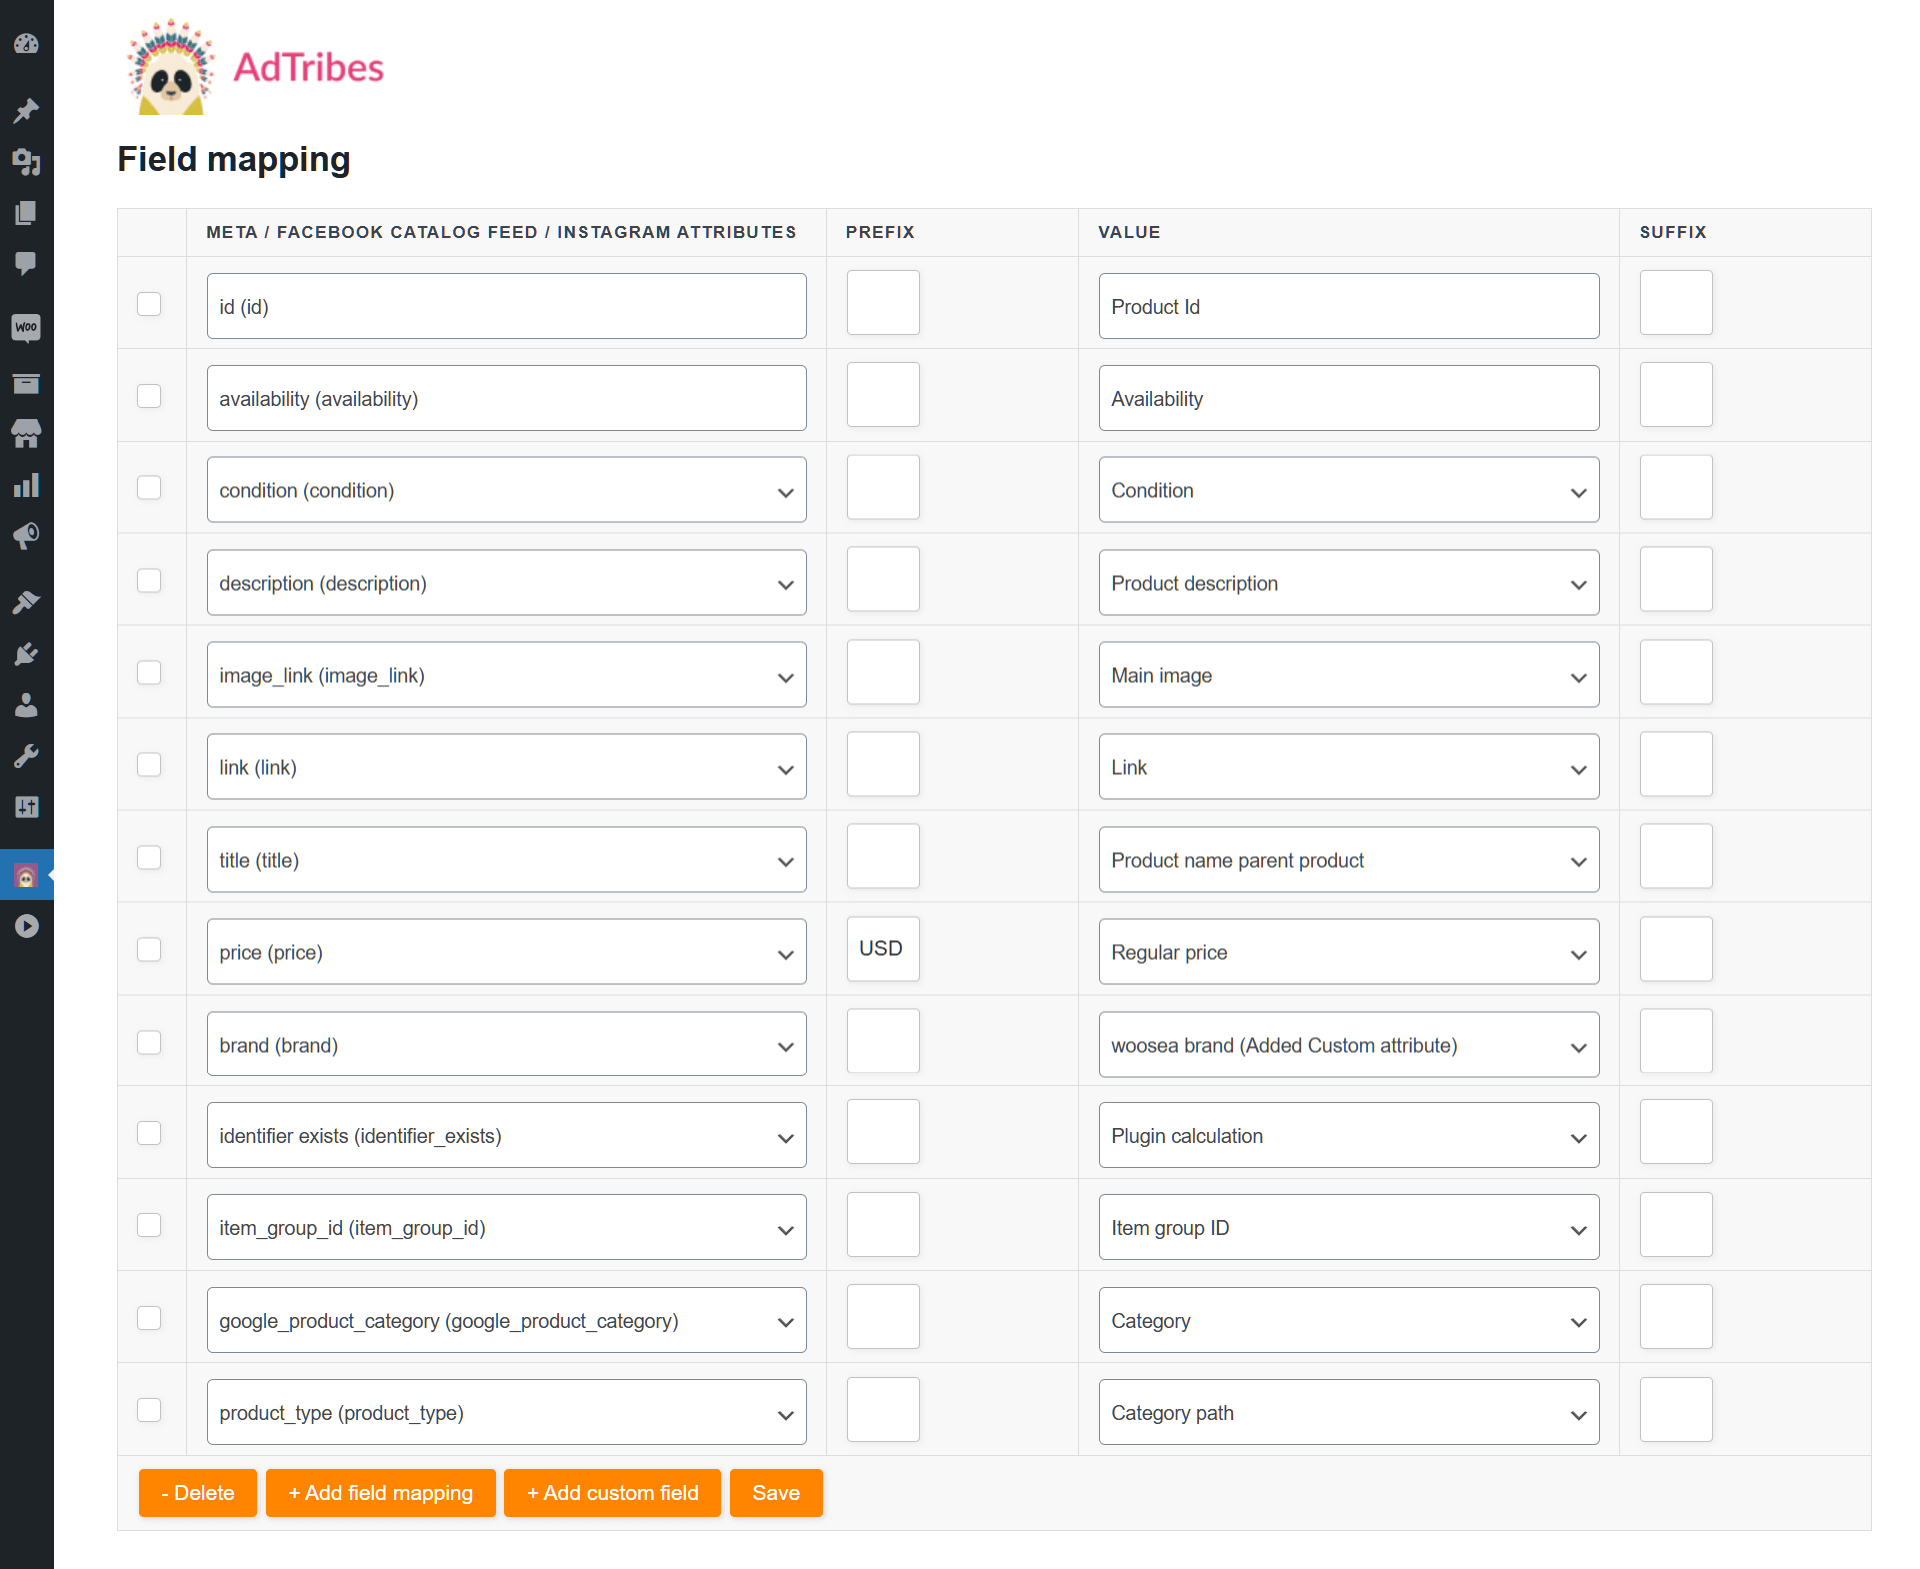
Task: Check the product_type row checkbox
Action: pos(149,1410)
